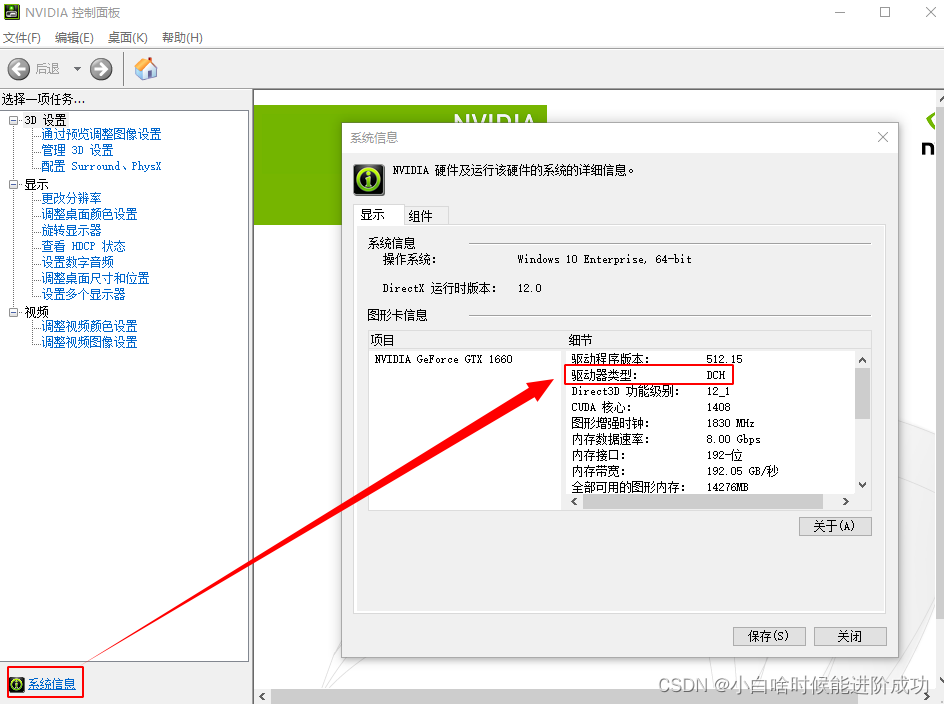Select the 3D 设置 tree label
The width and height of the screenshot is (944, 704).
(45, 120)
